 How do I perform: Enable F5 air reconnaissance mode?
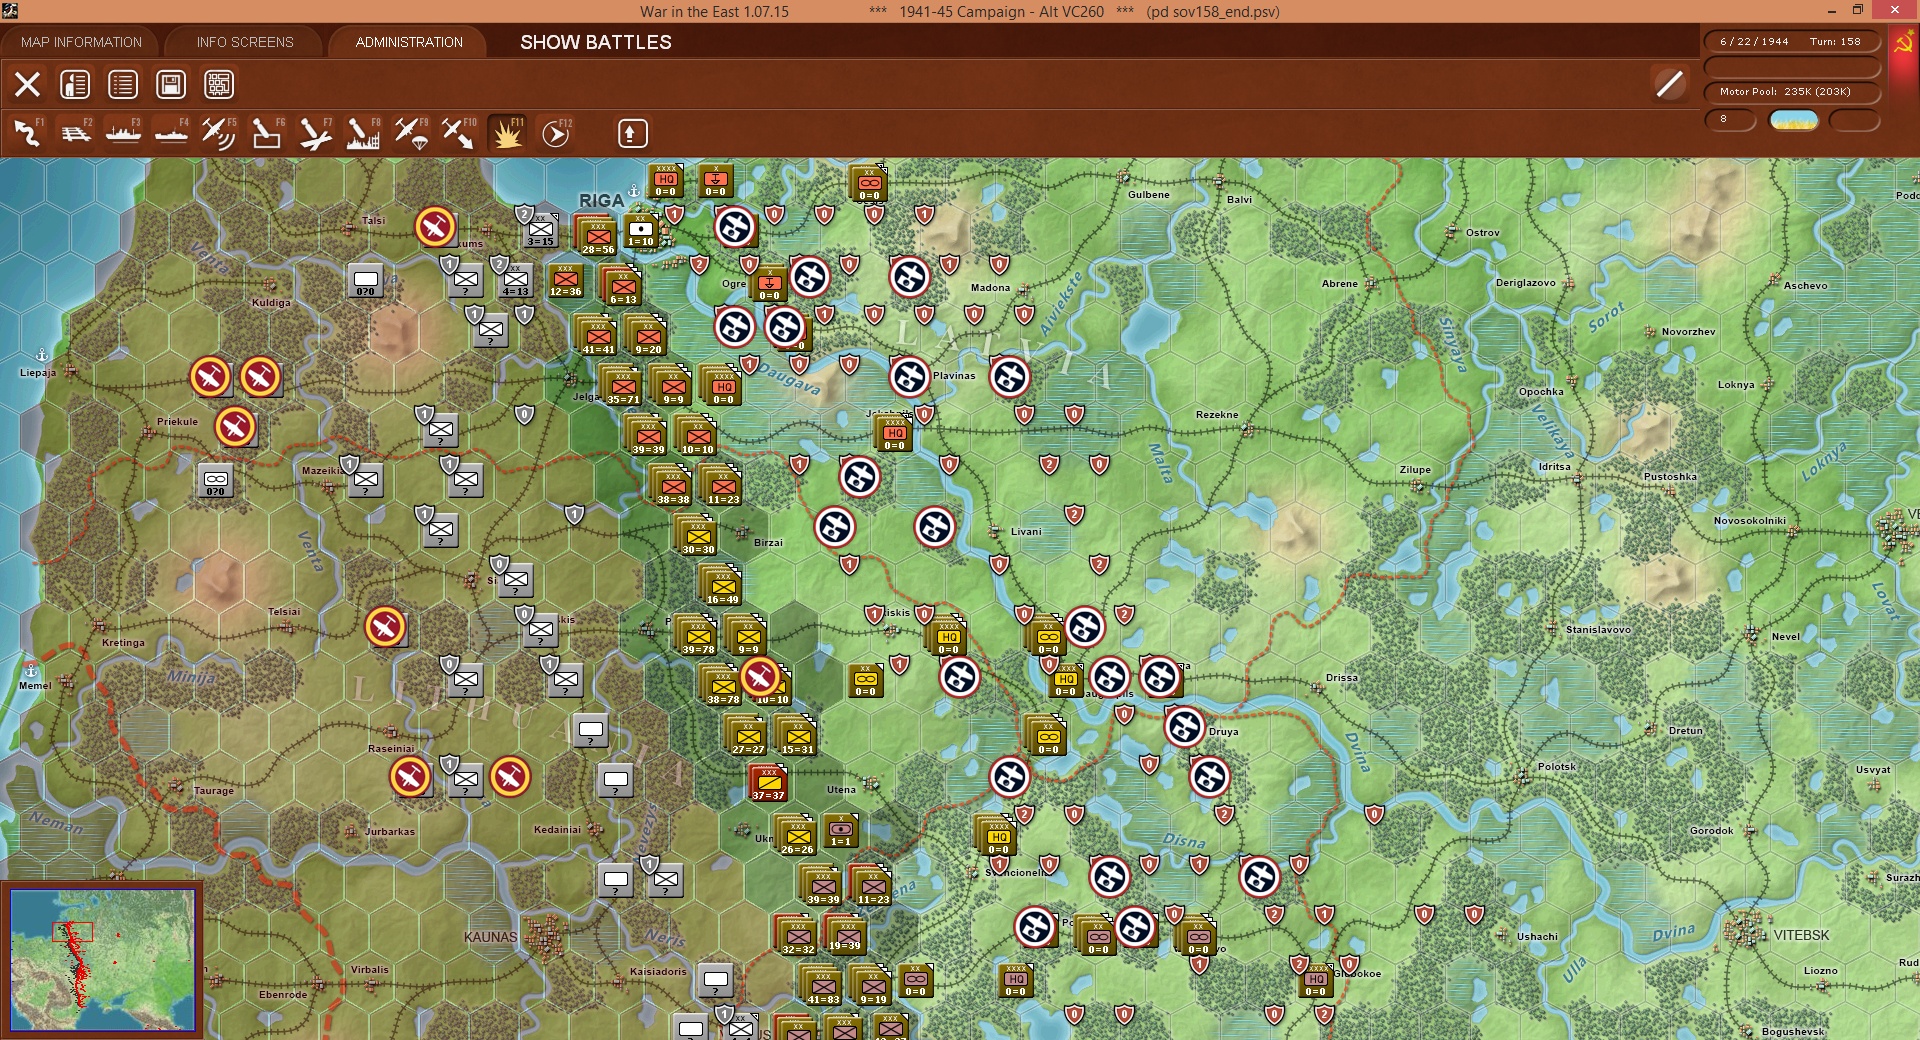pos(219,133)
